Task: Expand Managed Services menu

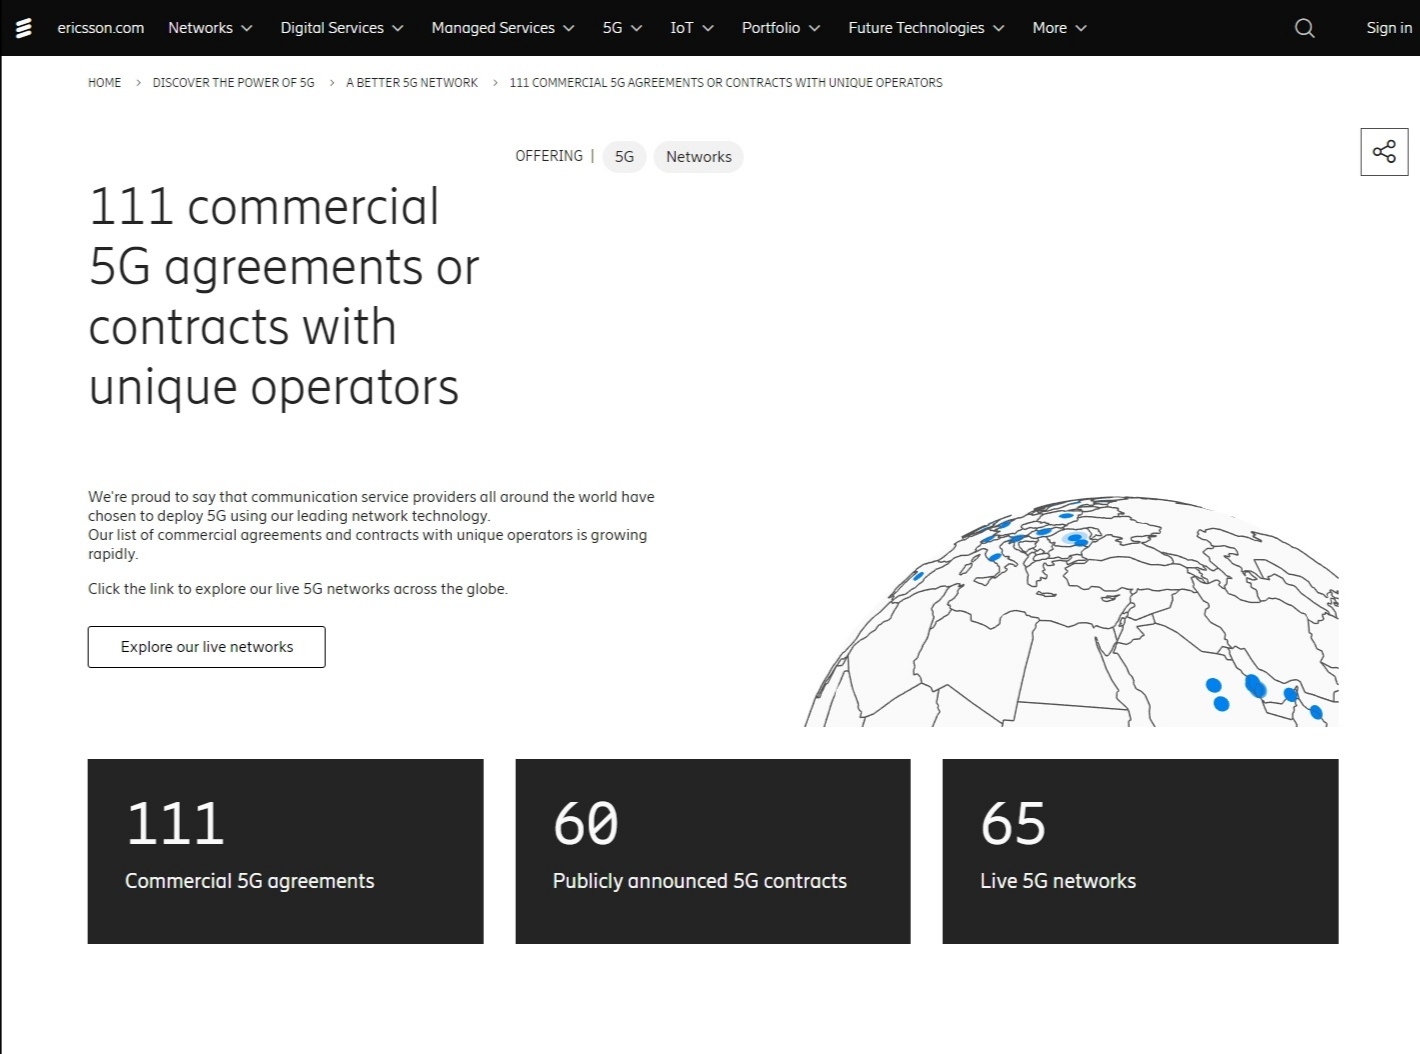Action: 502,28
